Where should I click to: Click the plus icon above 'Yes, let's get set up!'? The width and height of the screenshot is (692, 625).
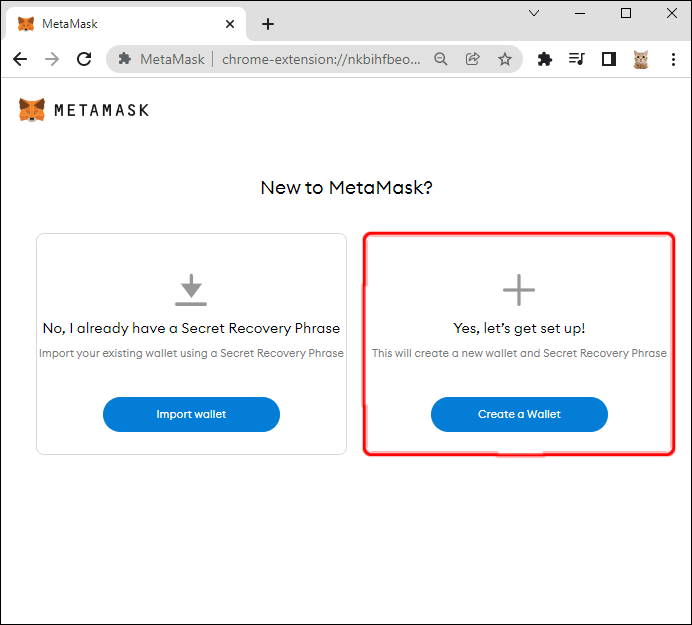click(x=519, y=290)
